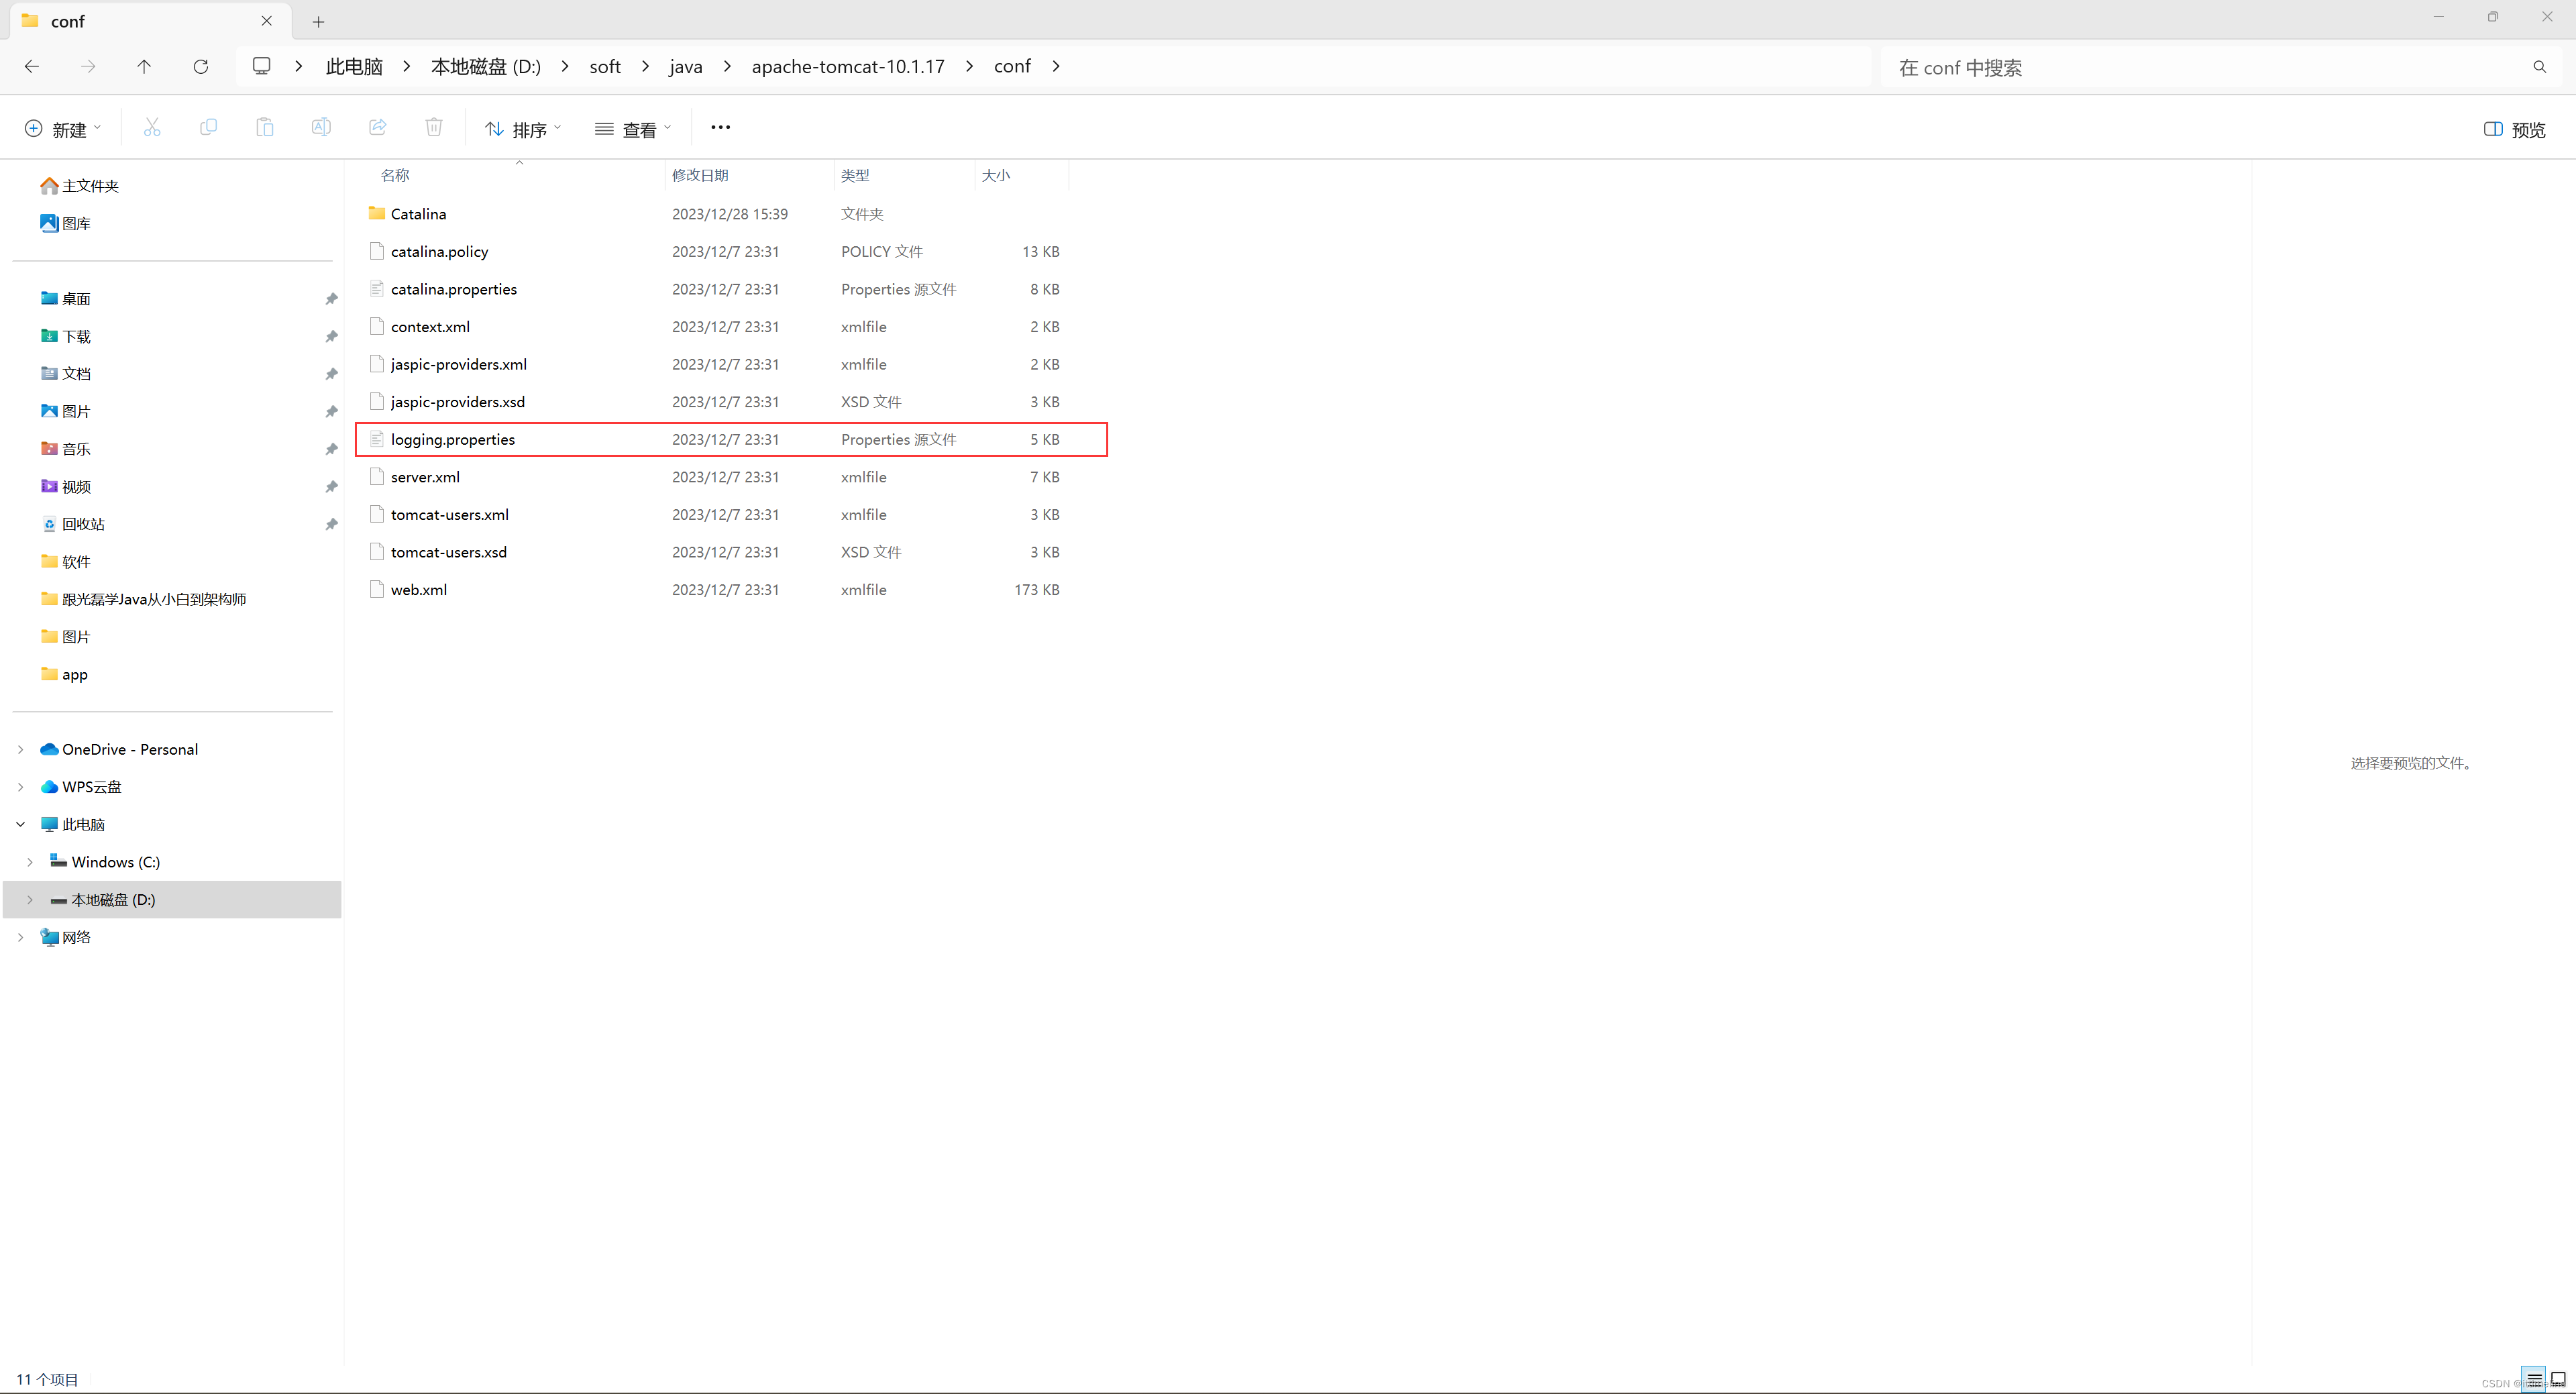Screen dimensions: 2576x1394
Task: Open the 查看 (View) dropdown
Action: (x=633, y=129)
